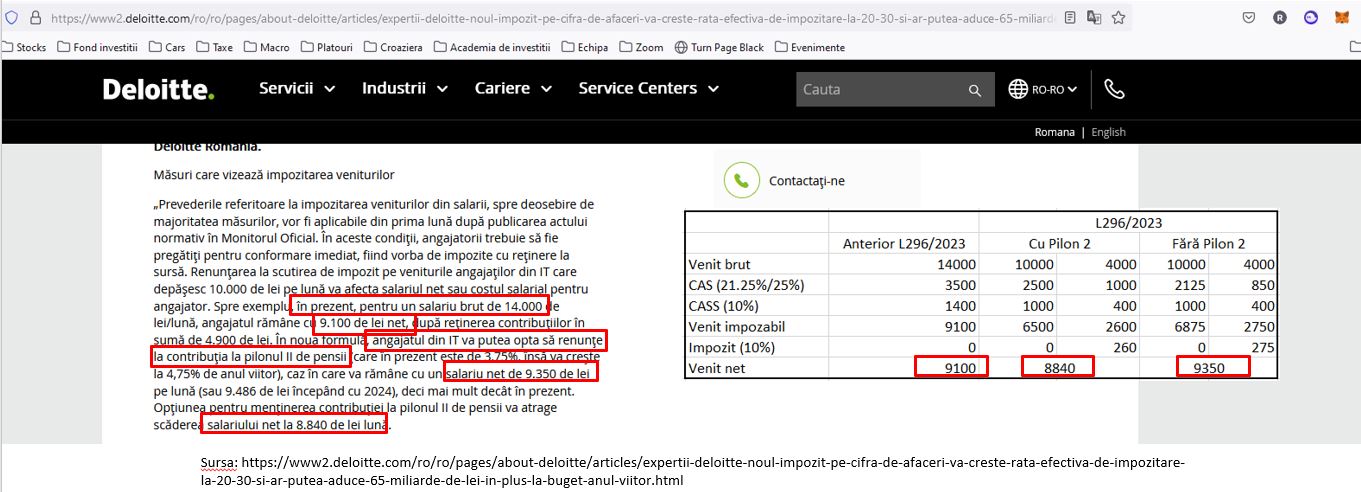Click the CAS value 2125
The height and width of the screenshot is (492, 1361).
[x=1190, y=285]
